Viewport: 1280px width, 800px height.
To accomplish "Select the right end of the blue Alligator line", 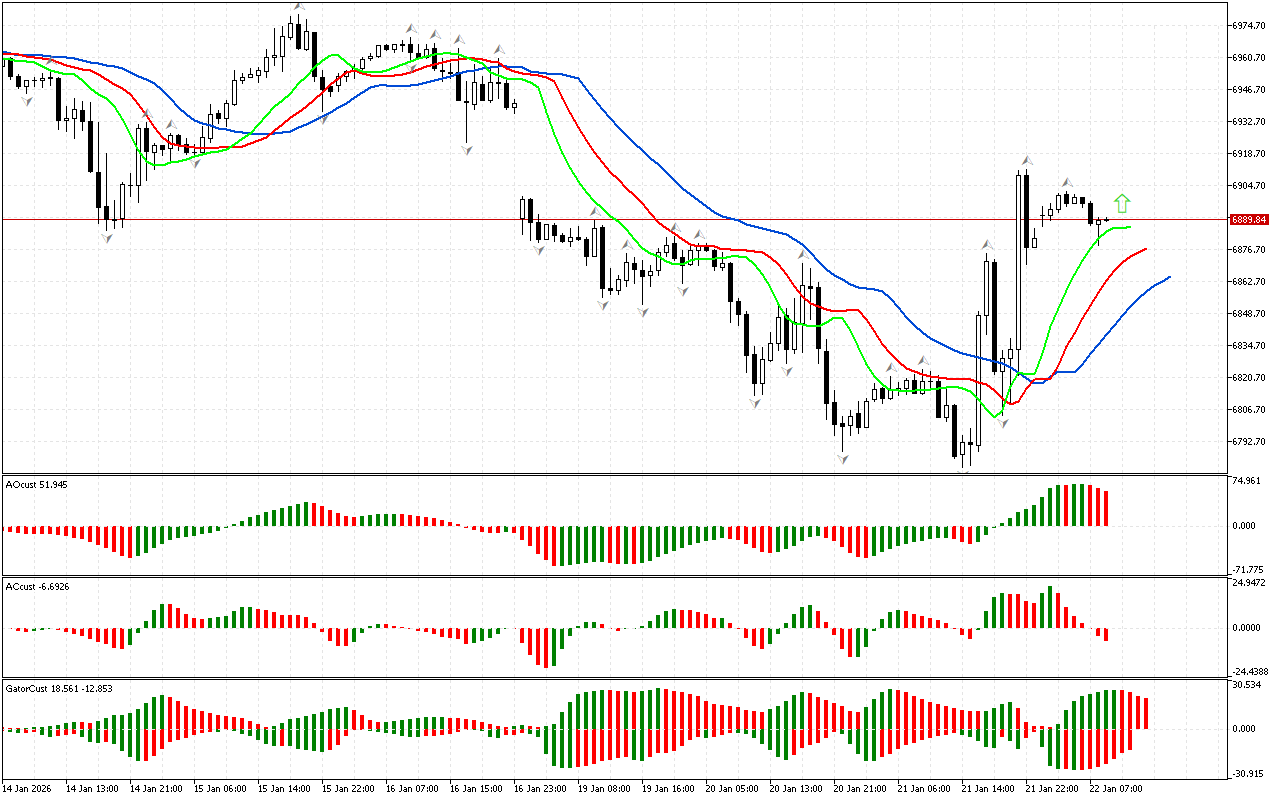I will 1168,277.
